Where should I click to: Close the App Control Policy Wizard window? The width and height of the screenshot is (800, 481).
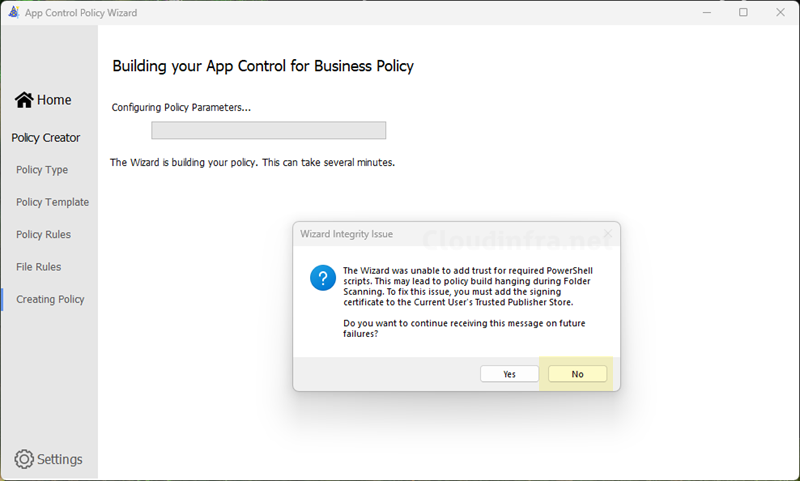(x=780, y=12)
